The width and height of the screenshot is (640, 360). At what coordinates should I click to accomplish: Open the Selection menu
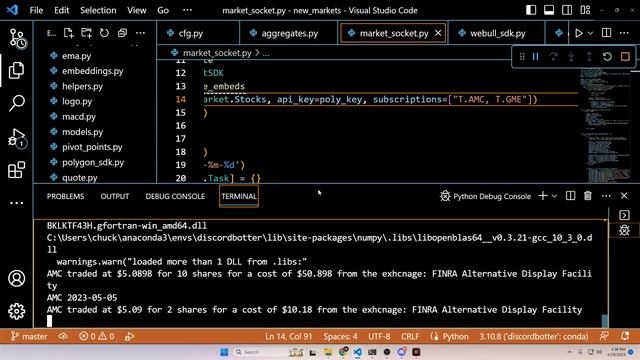pyautogui.click(x=98, y=10)
